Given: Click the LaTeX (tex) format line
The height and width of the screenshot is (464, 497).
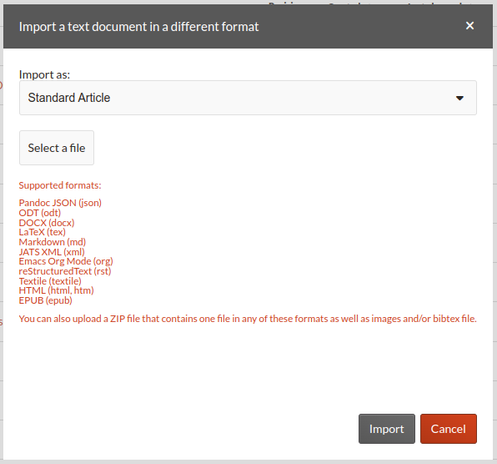Looking at the screenshot, I should (42, 232).
